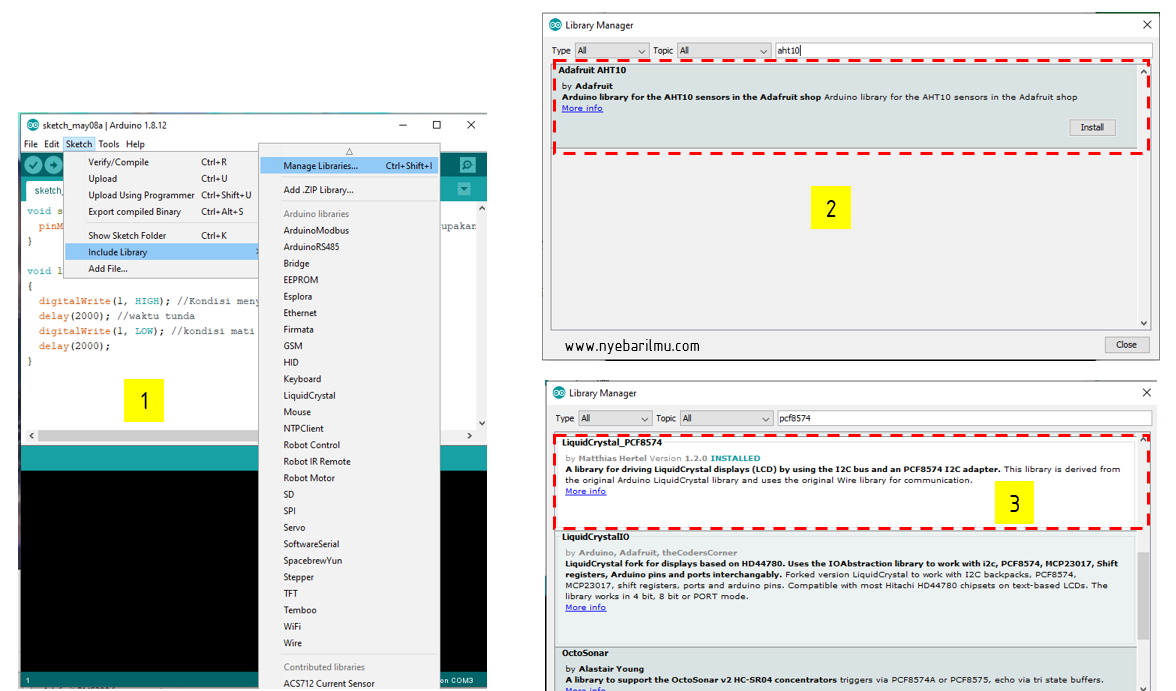Screen dimensions: 1176x691
Task: Select the ArduinoRS485 library
Action: coord(311,247)
